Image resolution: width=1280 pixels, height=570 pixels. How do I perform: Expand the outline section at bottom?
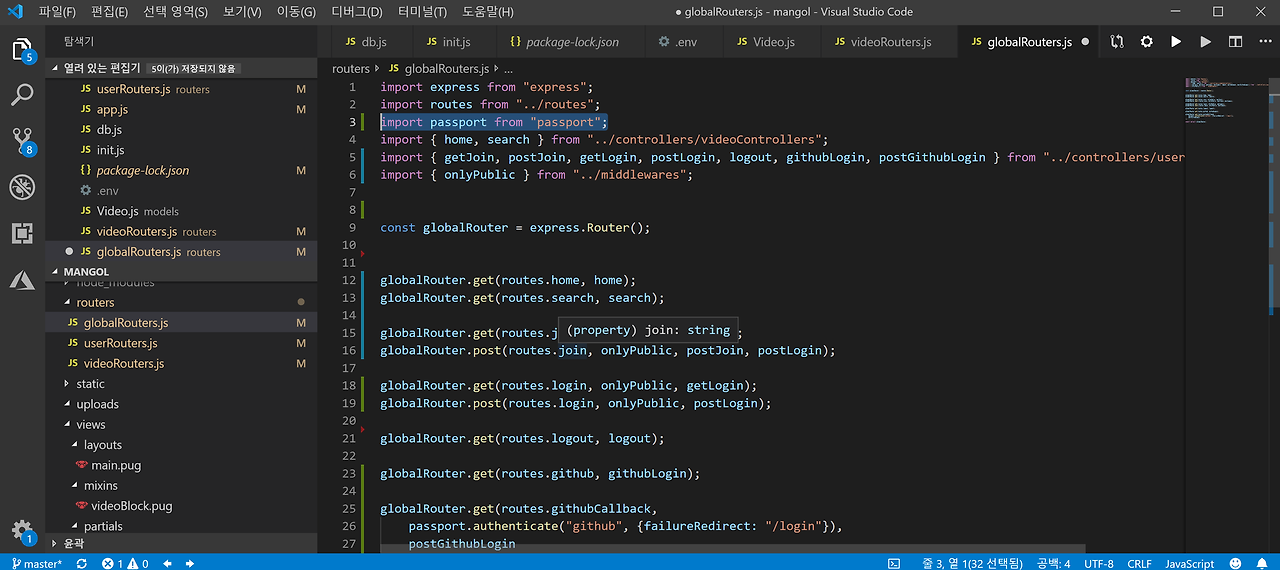tap(180, 543)
